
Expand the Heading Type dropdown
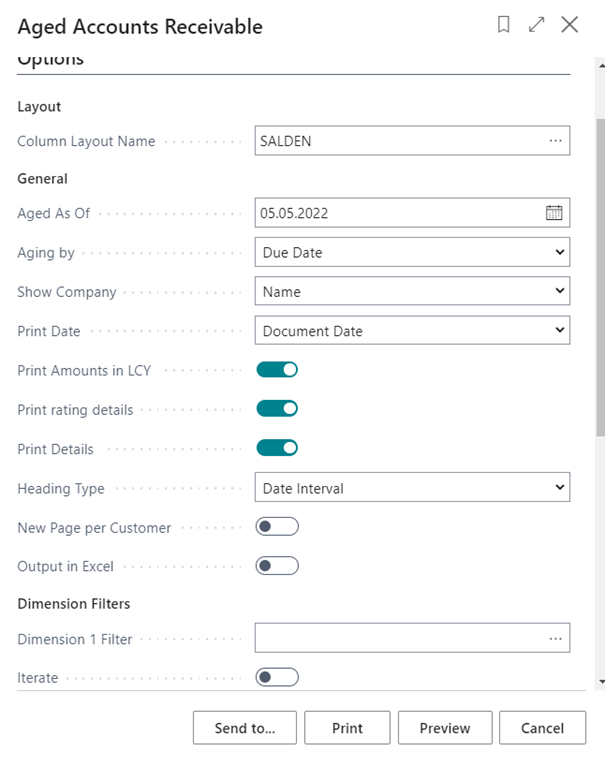(412, 488)
